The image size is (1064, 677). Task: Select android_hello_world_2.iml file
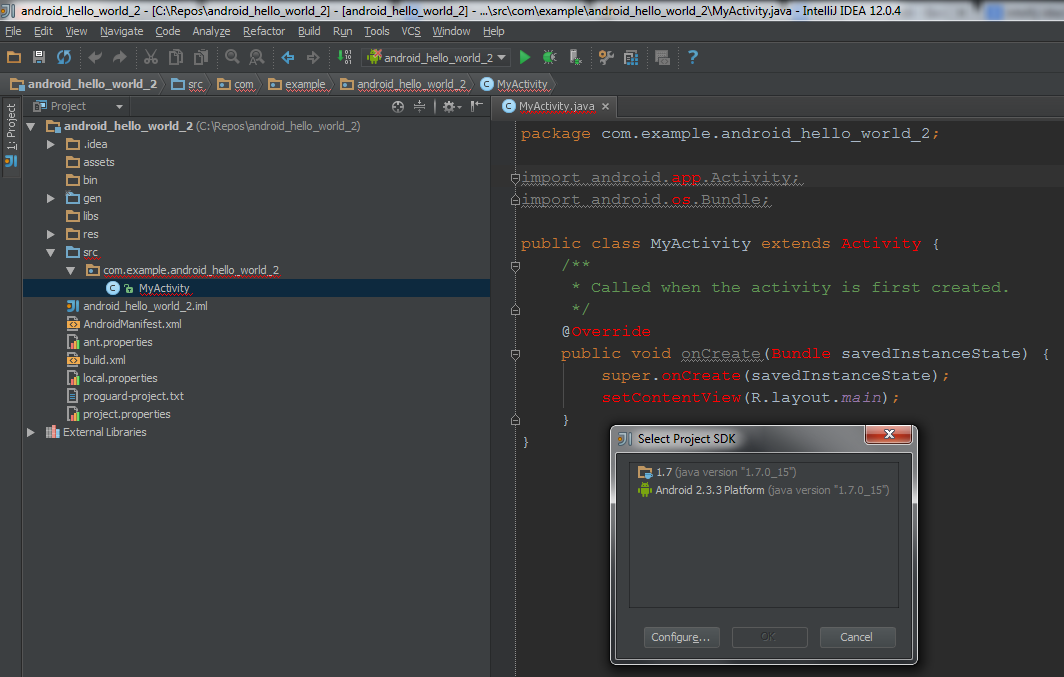145,306
